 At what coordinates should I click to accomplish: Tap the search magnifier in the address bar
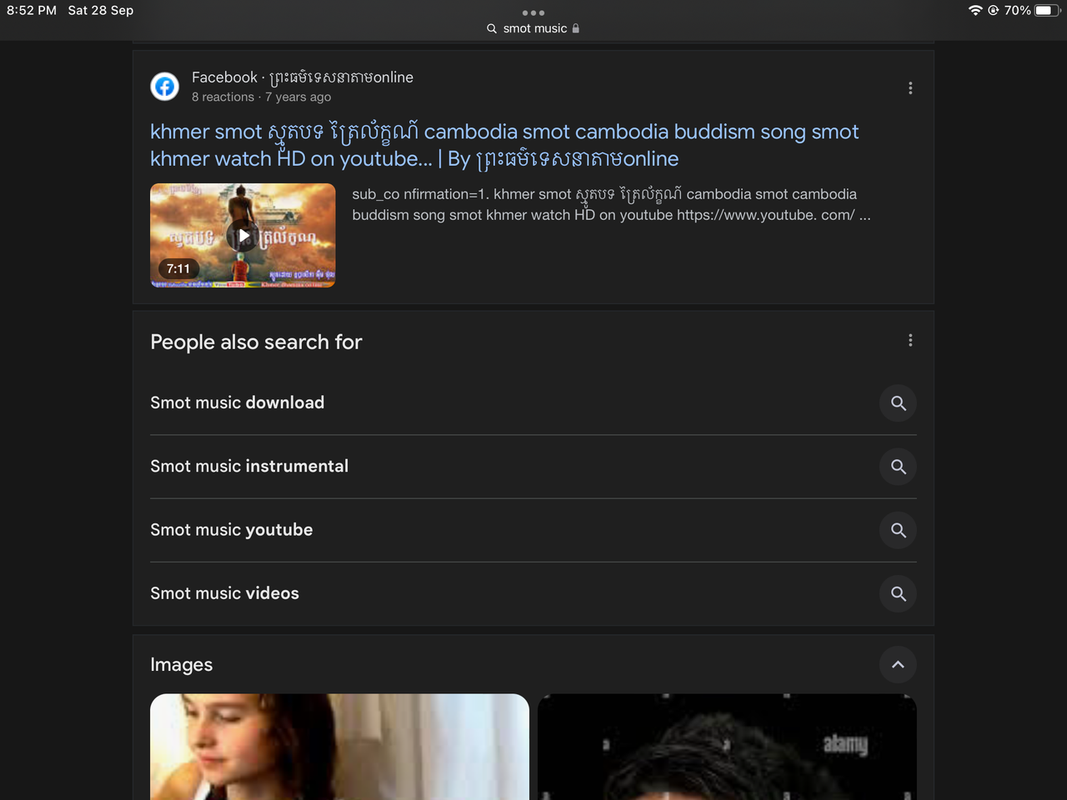point(491,29)
